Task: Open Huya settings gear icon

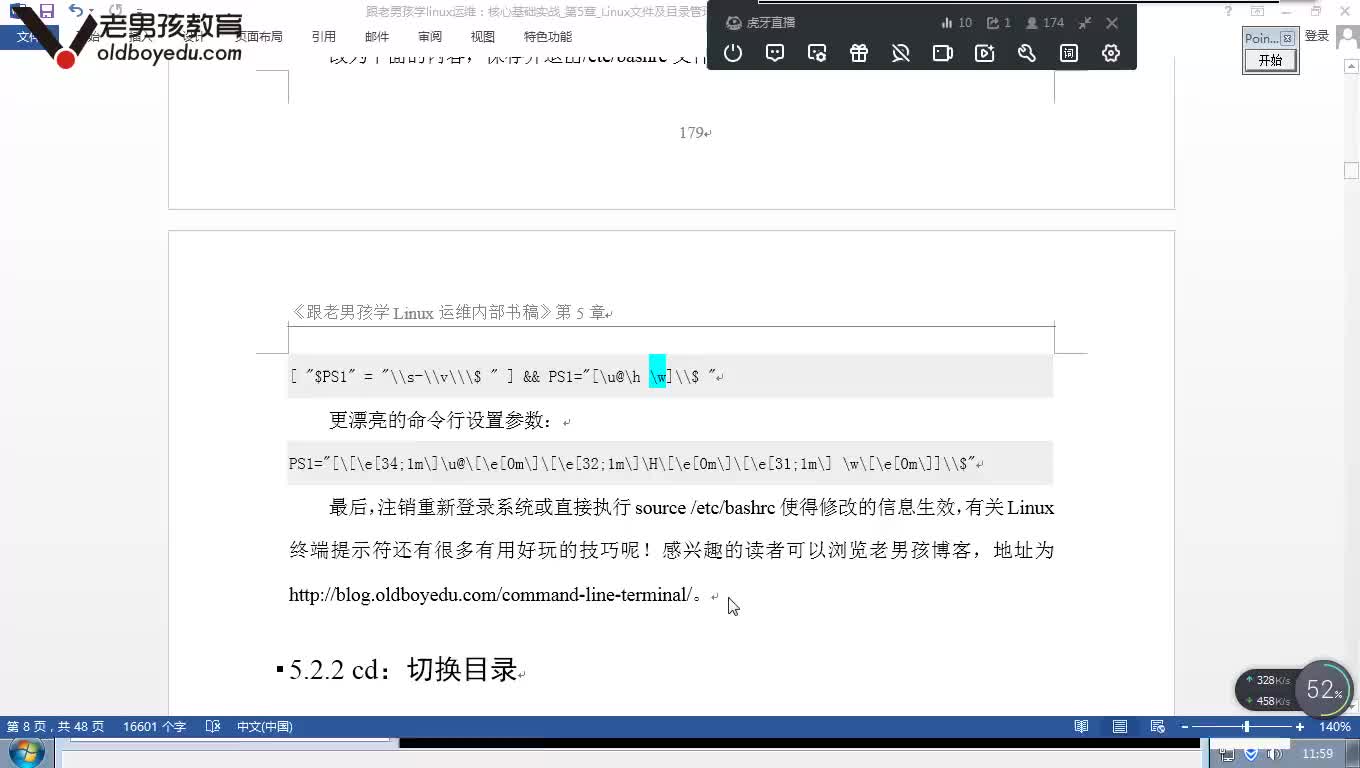Action: [1111, 54]
